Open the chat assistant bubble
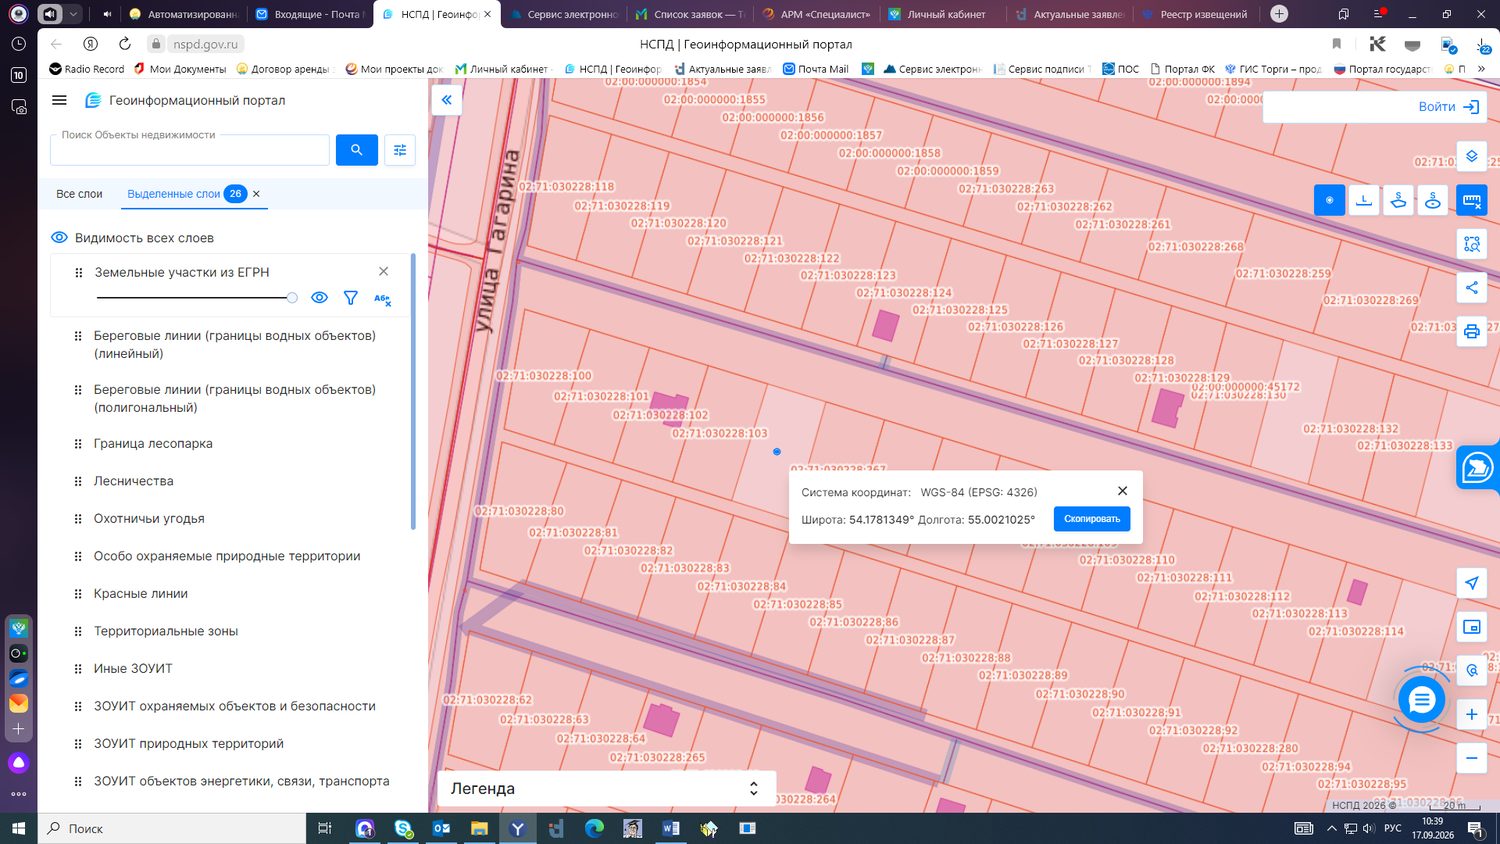This screenshot has height=844, width=1500. [x=1421, y=700]
